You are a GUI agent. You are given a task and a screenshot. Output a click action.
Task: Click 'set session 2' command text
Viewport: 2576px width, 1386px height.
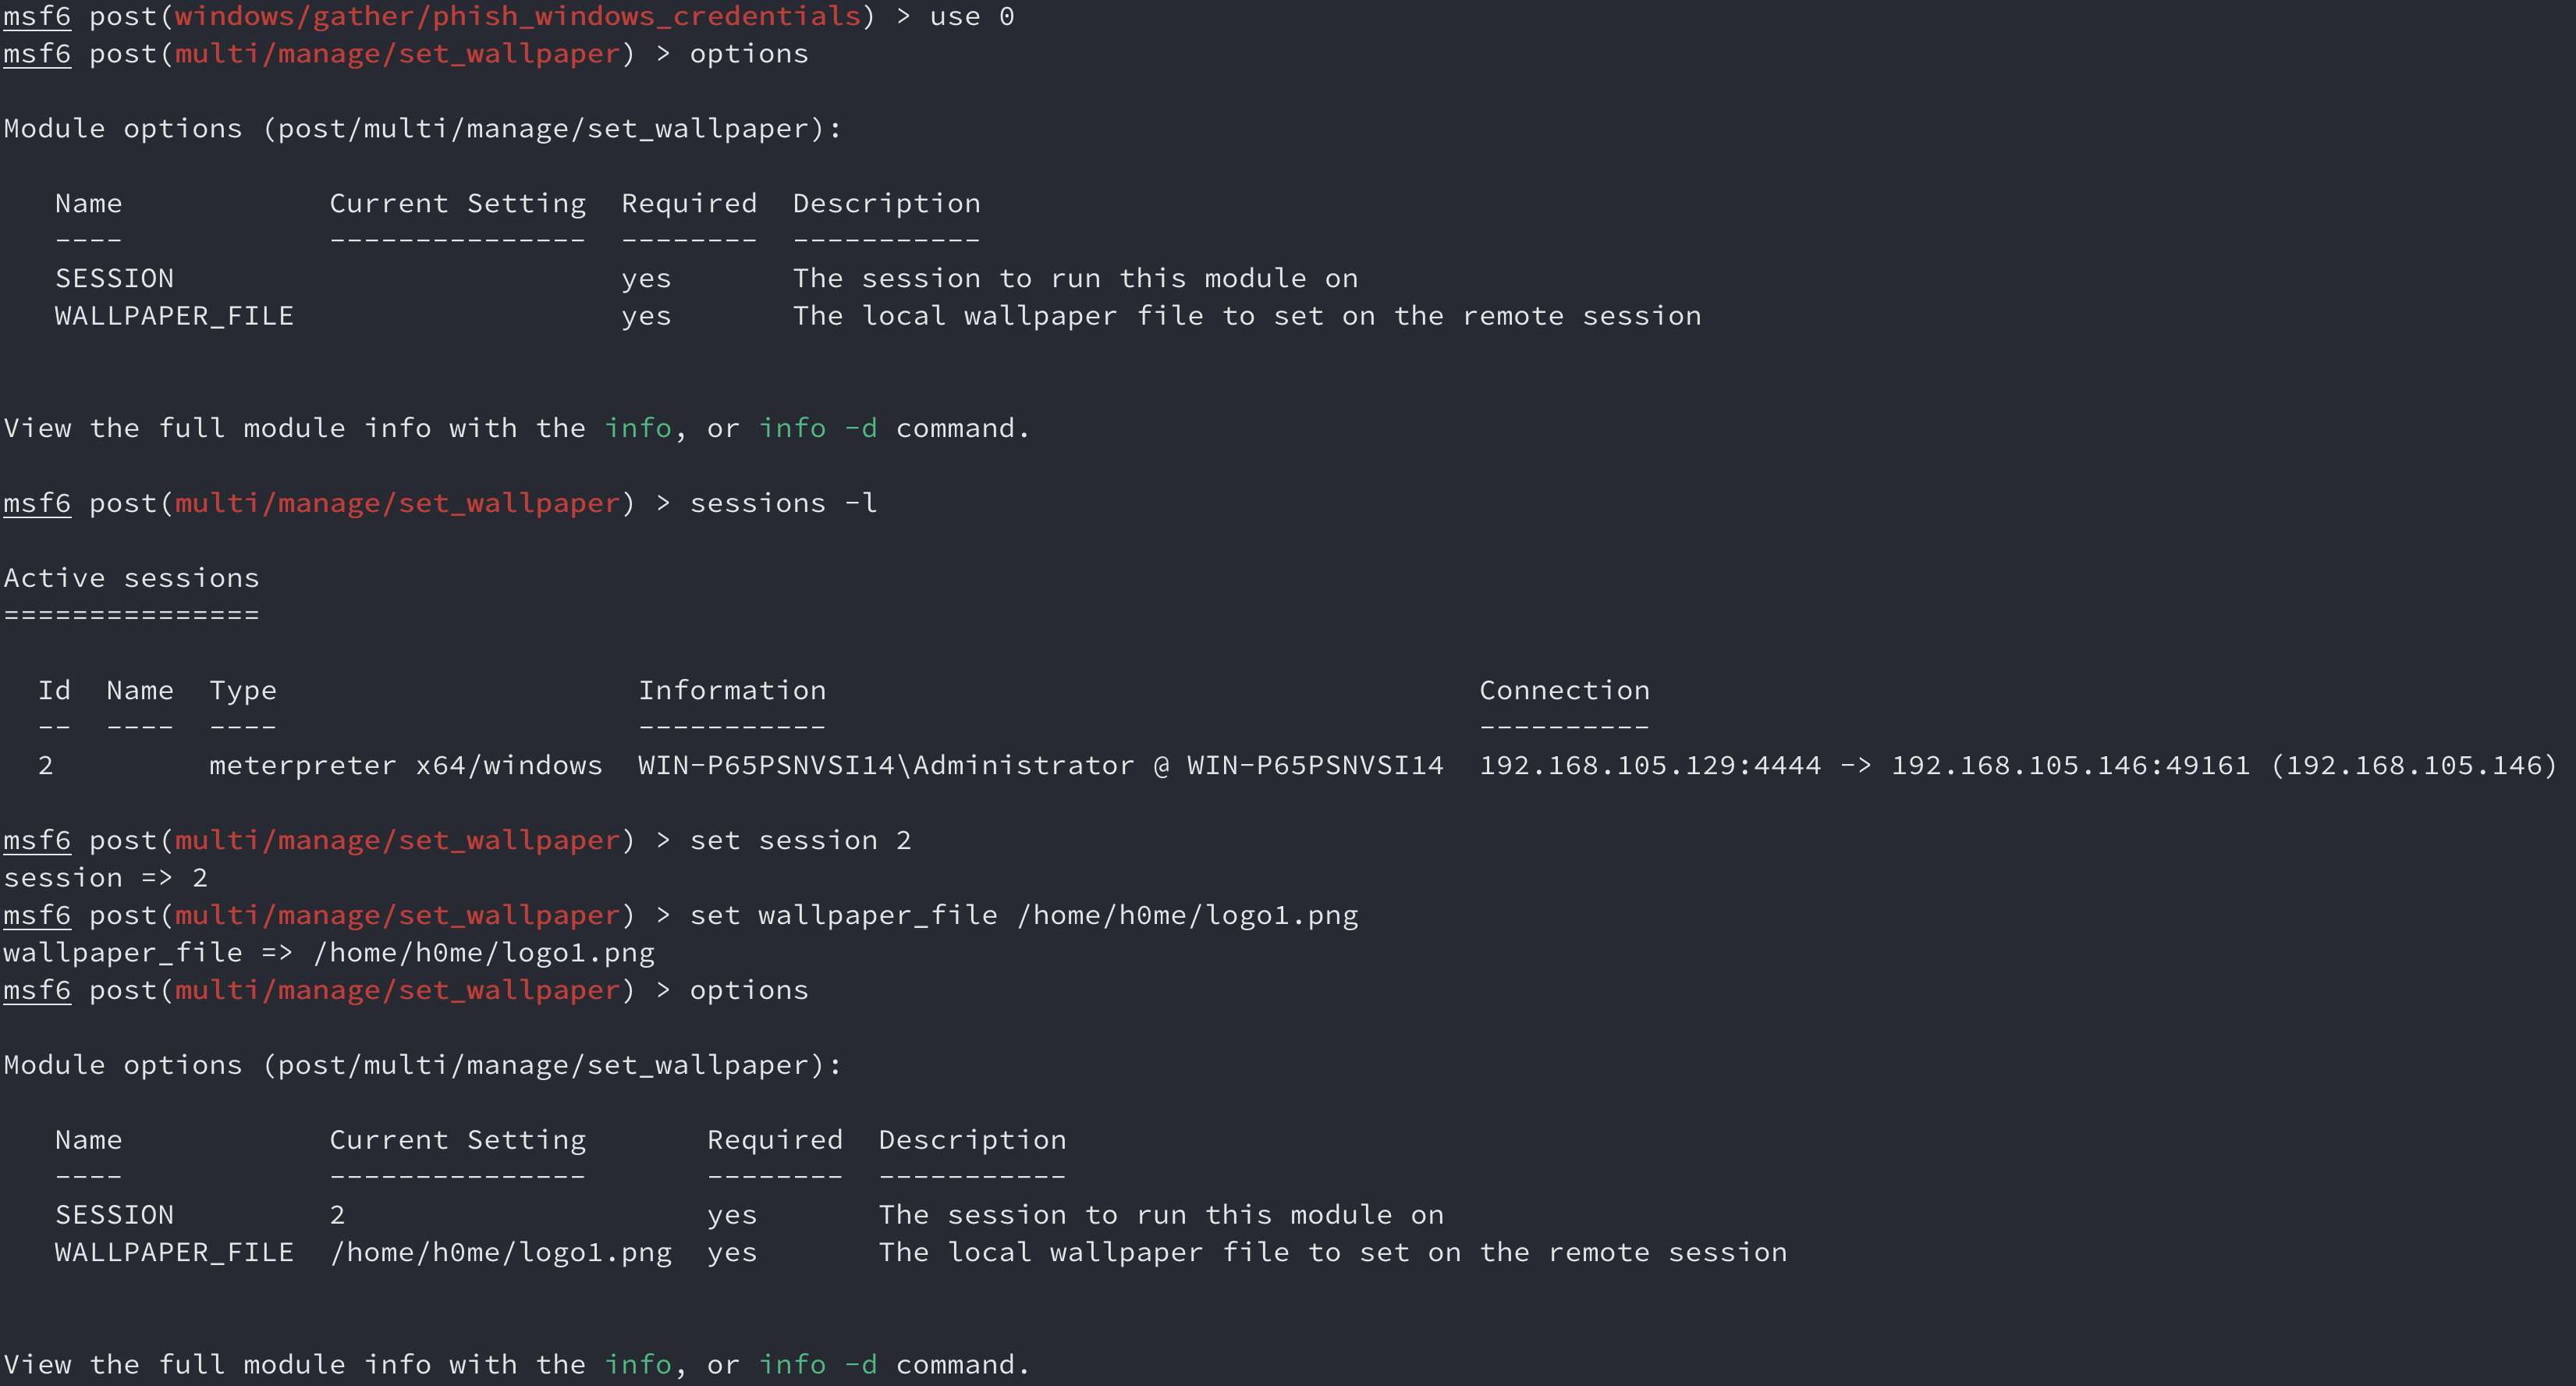click(x=800, y=840)
